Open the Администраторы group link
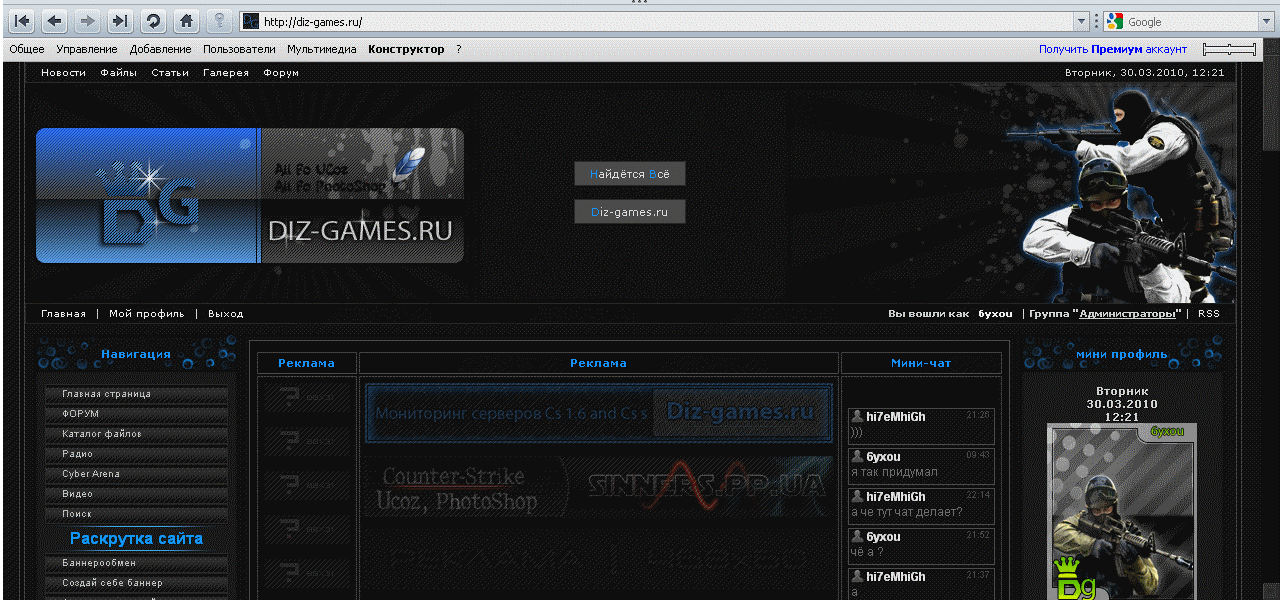Image resolution: width=1280 pixels, height=600 pixels. click(x=1127, y=314)
